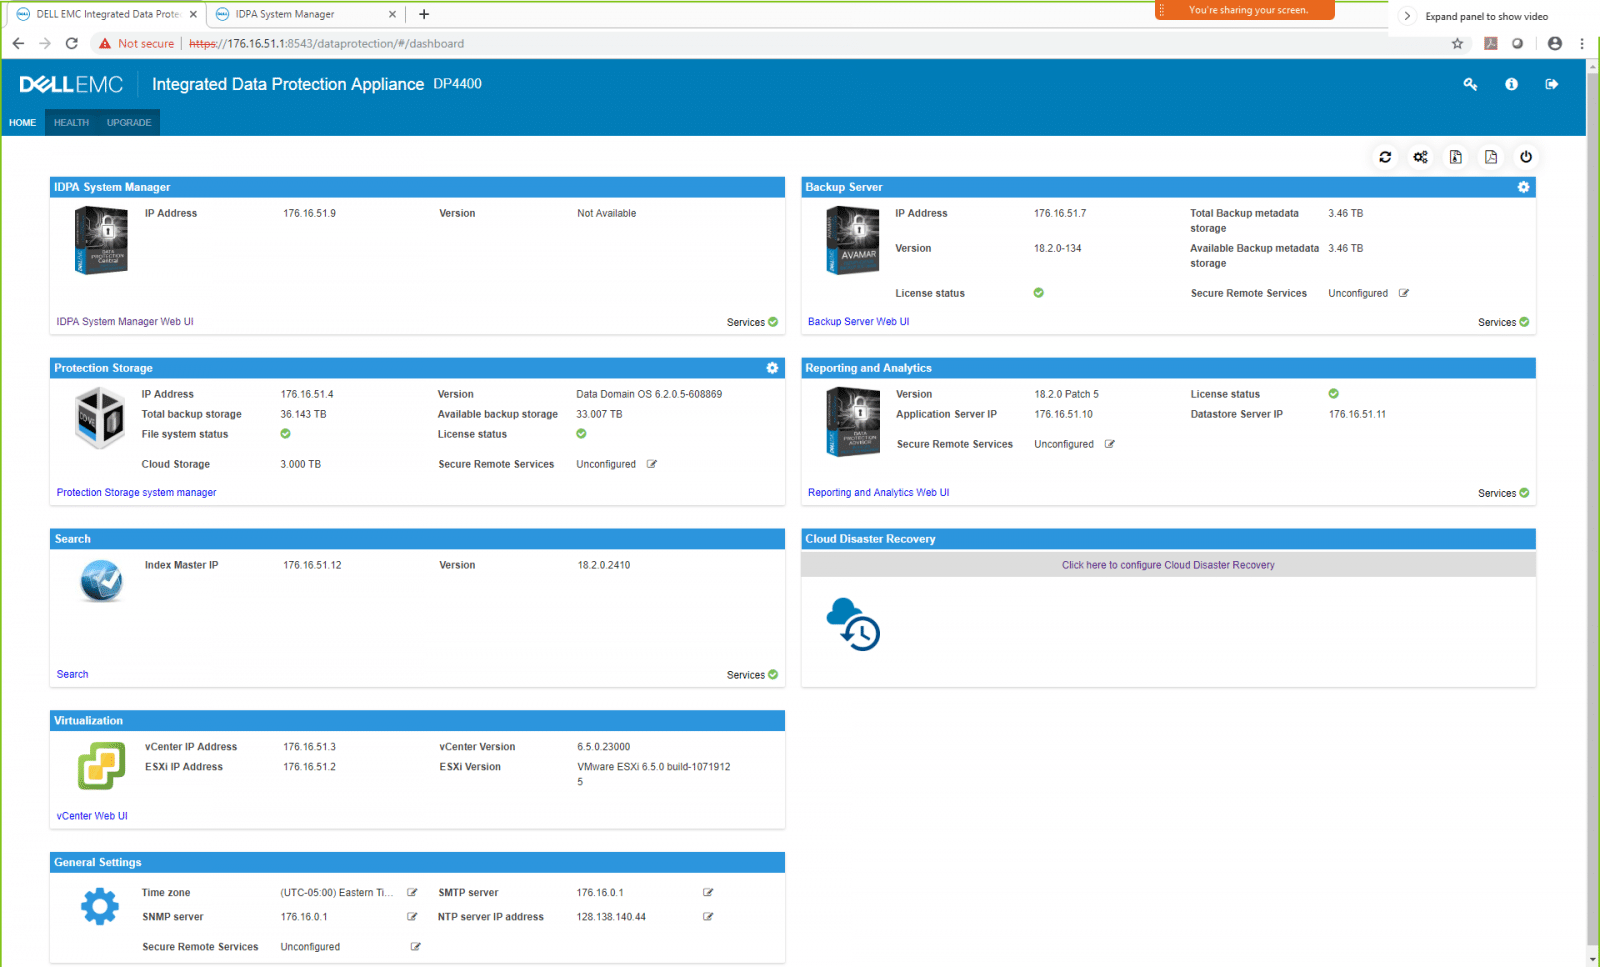The height and width of the screenshot is (967, 1600).
Task: Click the IDPA System Manager IP 176.16.51.9
Action: pos(309,213)
